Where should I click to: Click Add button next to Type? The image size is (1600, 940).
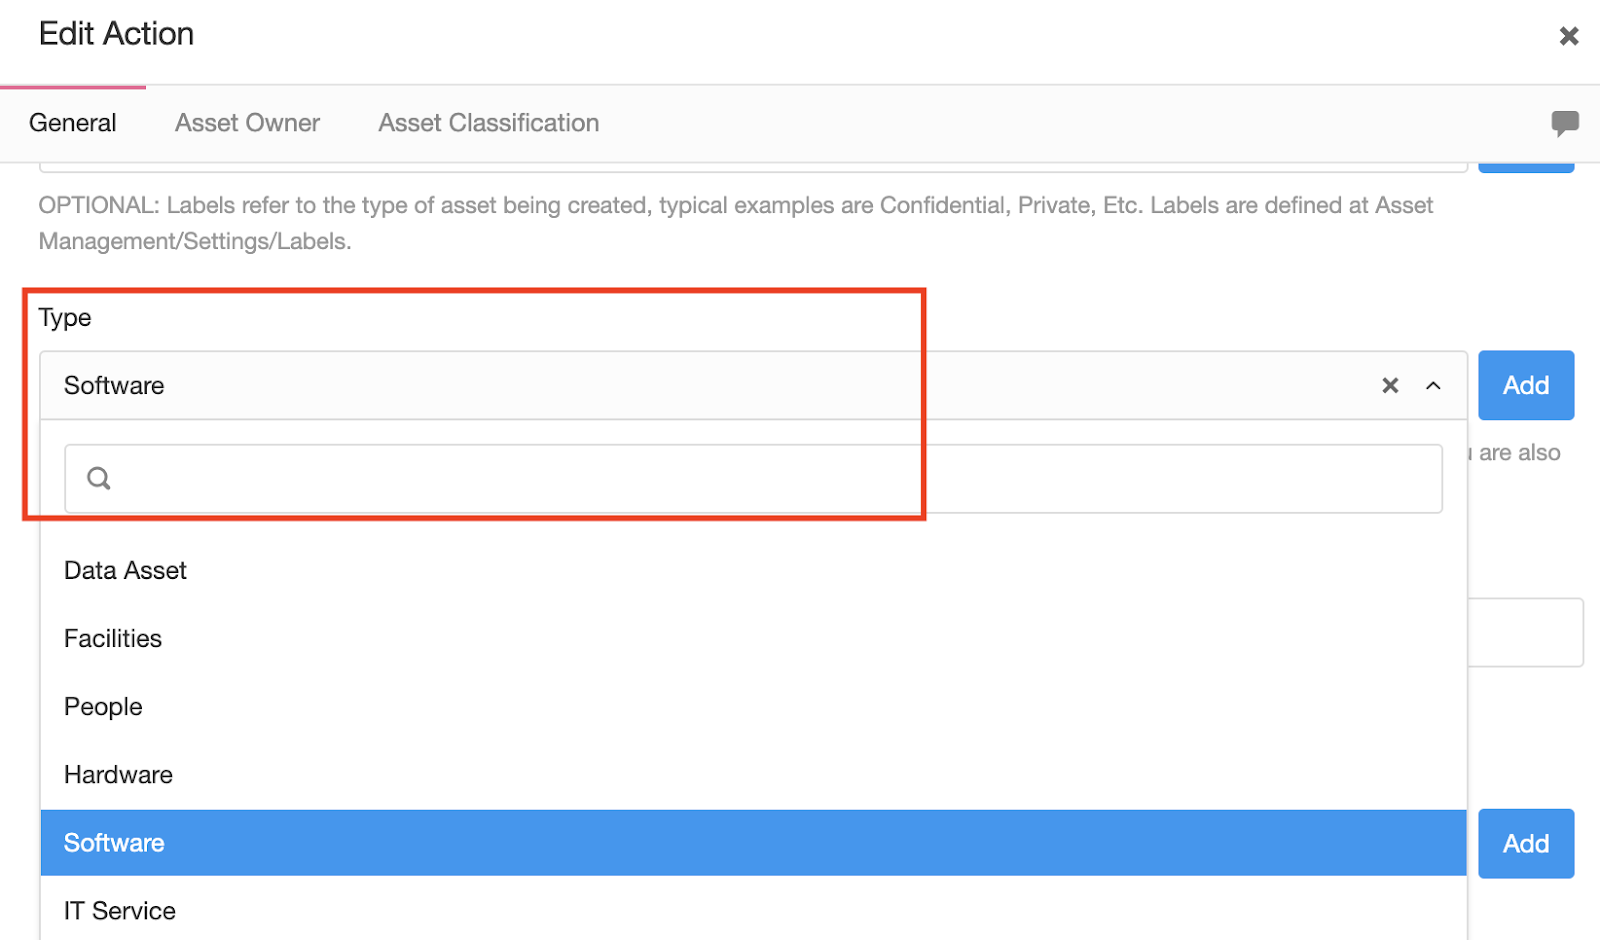(x=1526, y=385)
